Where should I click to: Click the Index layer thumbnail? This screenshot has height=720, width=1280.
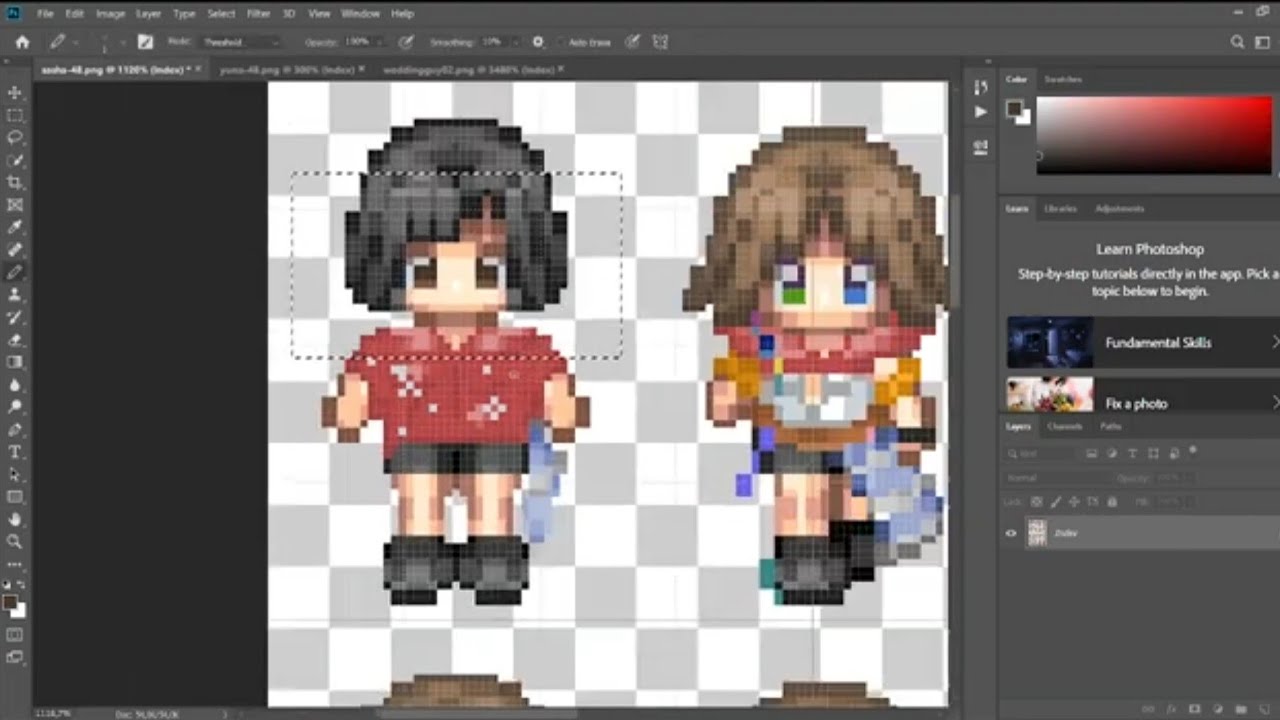[1036, 533]
